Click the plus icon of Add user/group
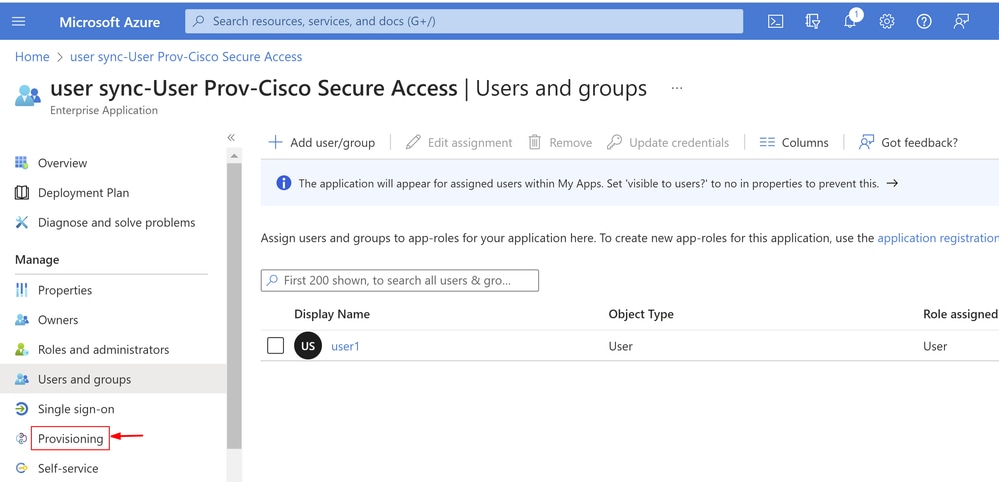Screen dimensions: 999x482 [x=275, y=142]
